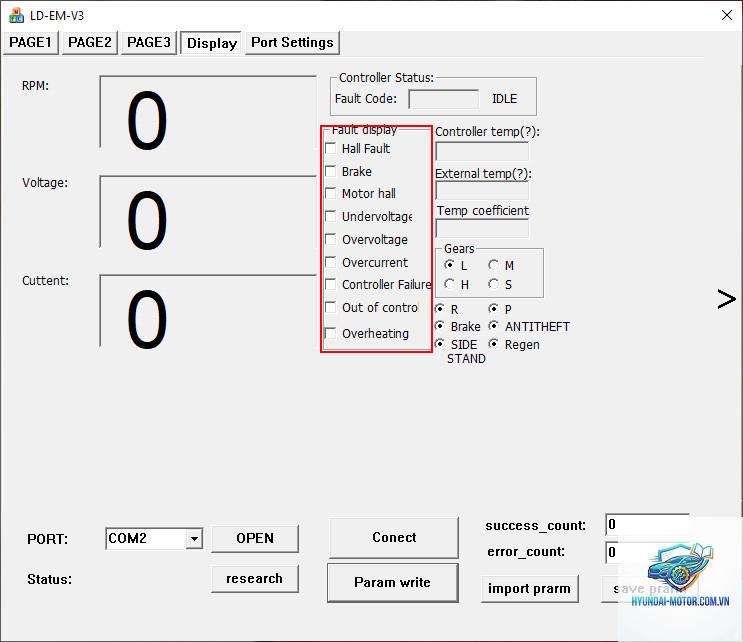Click the Conect button
The image size is (743, 642).
[394, 537]
